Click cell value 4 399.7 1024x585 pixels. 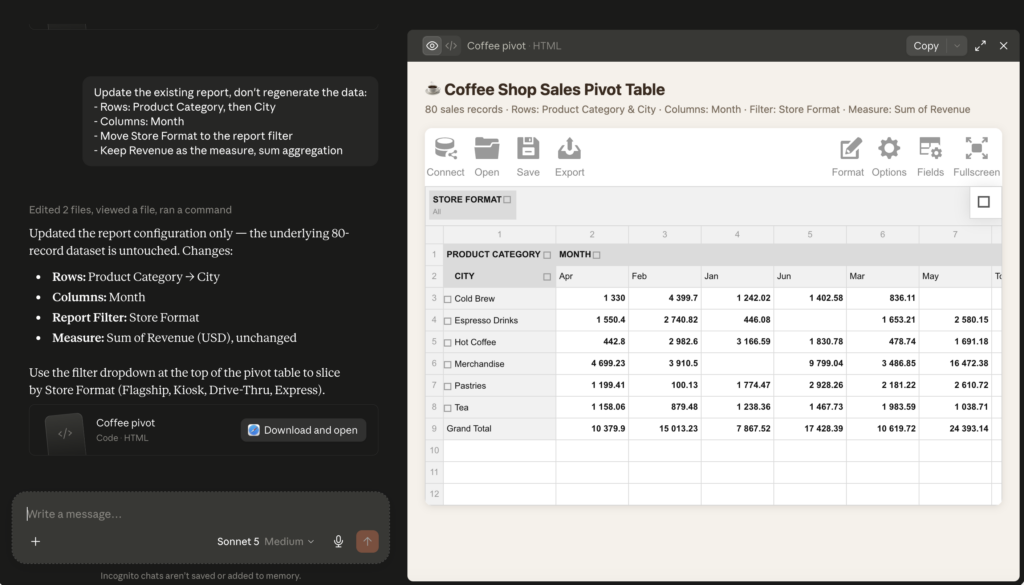tap(665, 298)
